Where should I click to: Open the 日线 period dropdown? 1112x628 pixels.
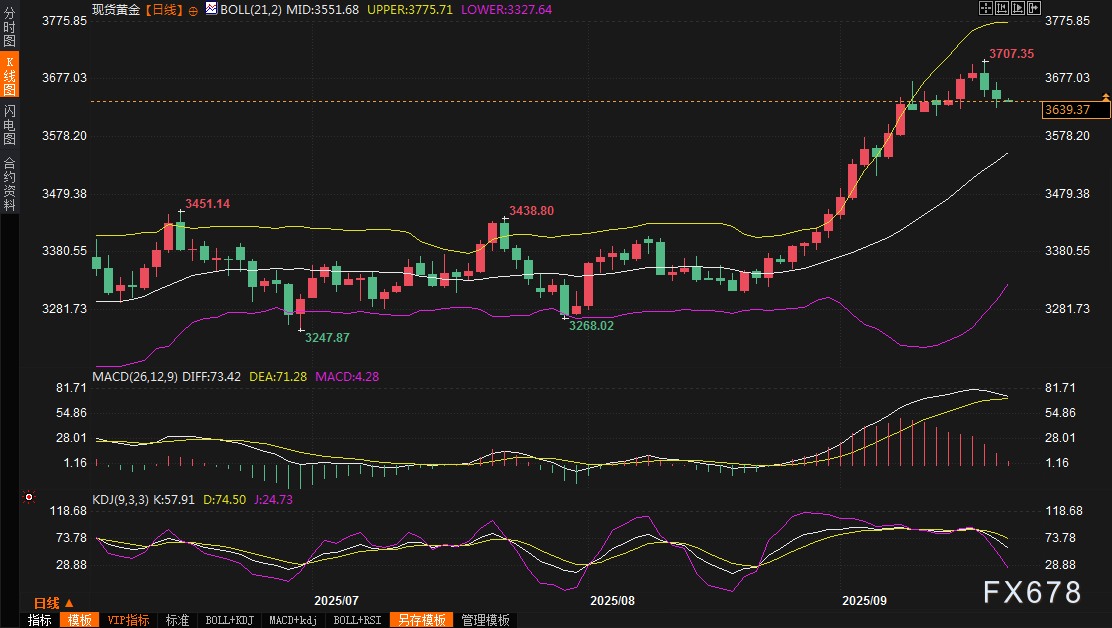54,602
